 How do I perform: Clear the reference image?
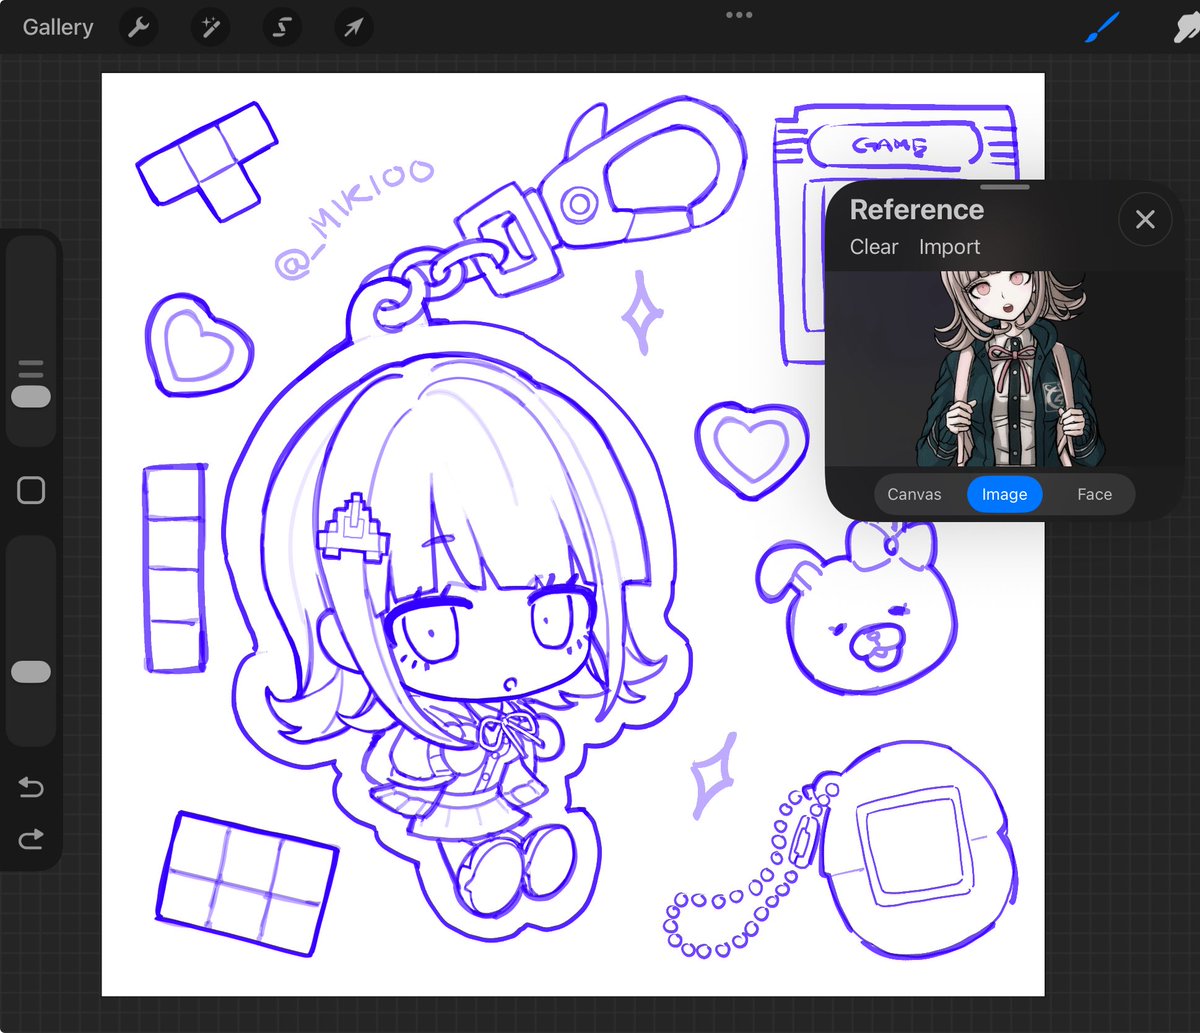pos(874,247)
